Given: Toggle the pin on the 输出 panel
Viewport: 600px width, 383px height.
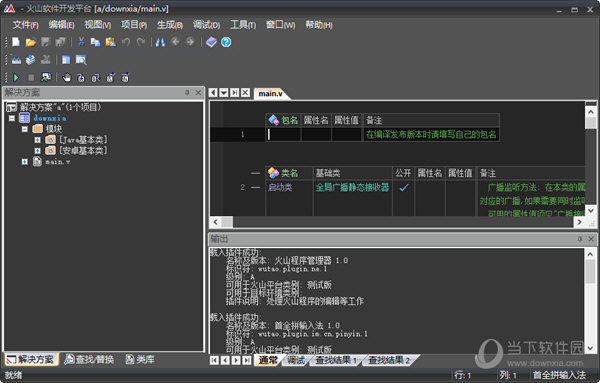Looking at the screenshot, I should coord(580,239).
